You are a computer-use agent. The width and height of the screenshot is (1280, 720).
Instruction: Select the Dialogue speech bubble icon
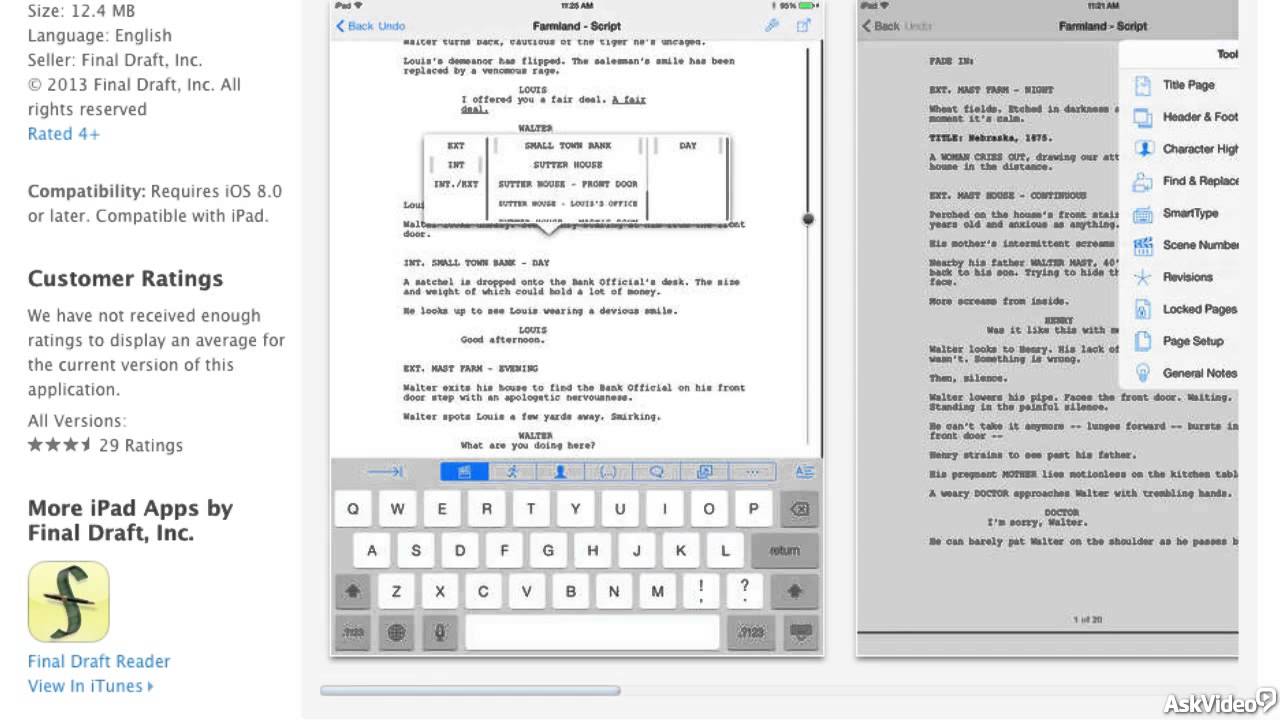pyautogui.click(x=656, y=472)
